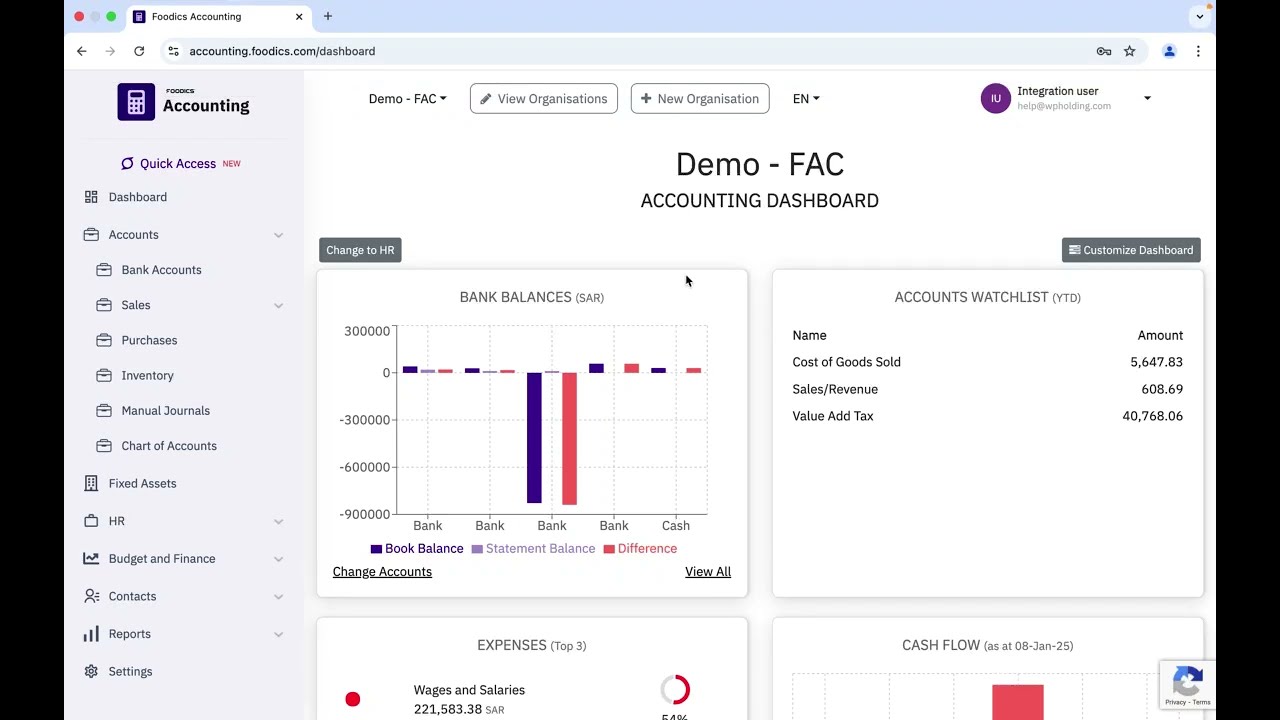Click the Reports bar chart icon
This screenshot has height=720, width=1280.
91,634
